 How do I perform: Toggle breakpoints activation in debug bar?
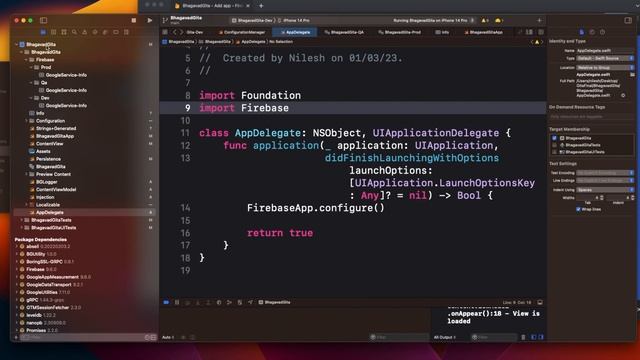tap(166, 302)
